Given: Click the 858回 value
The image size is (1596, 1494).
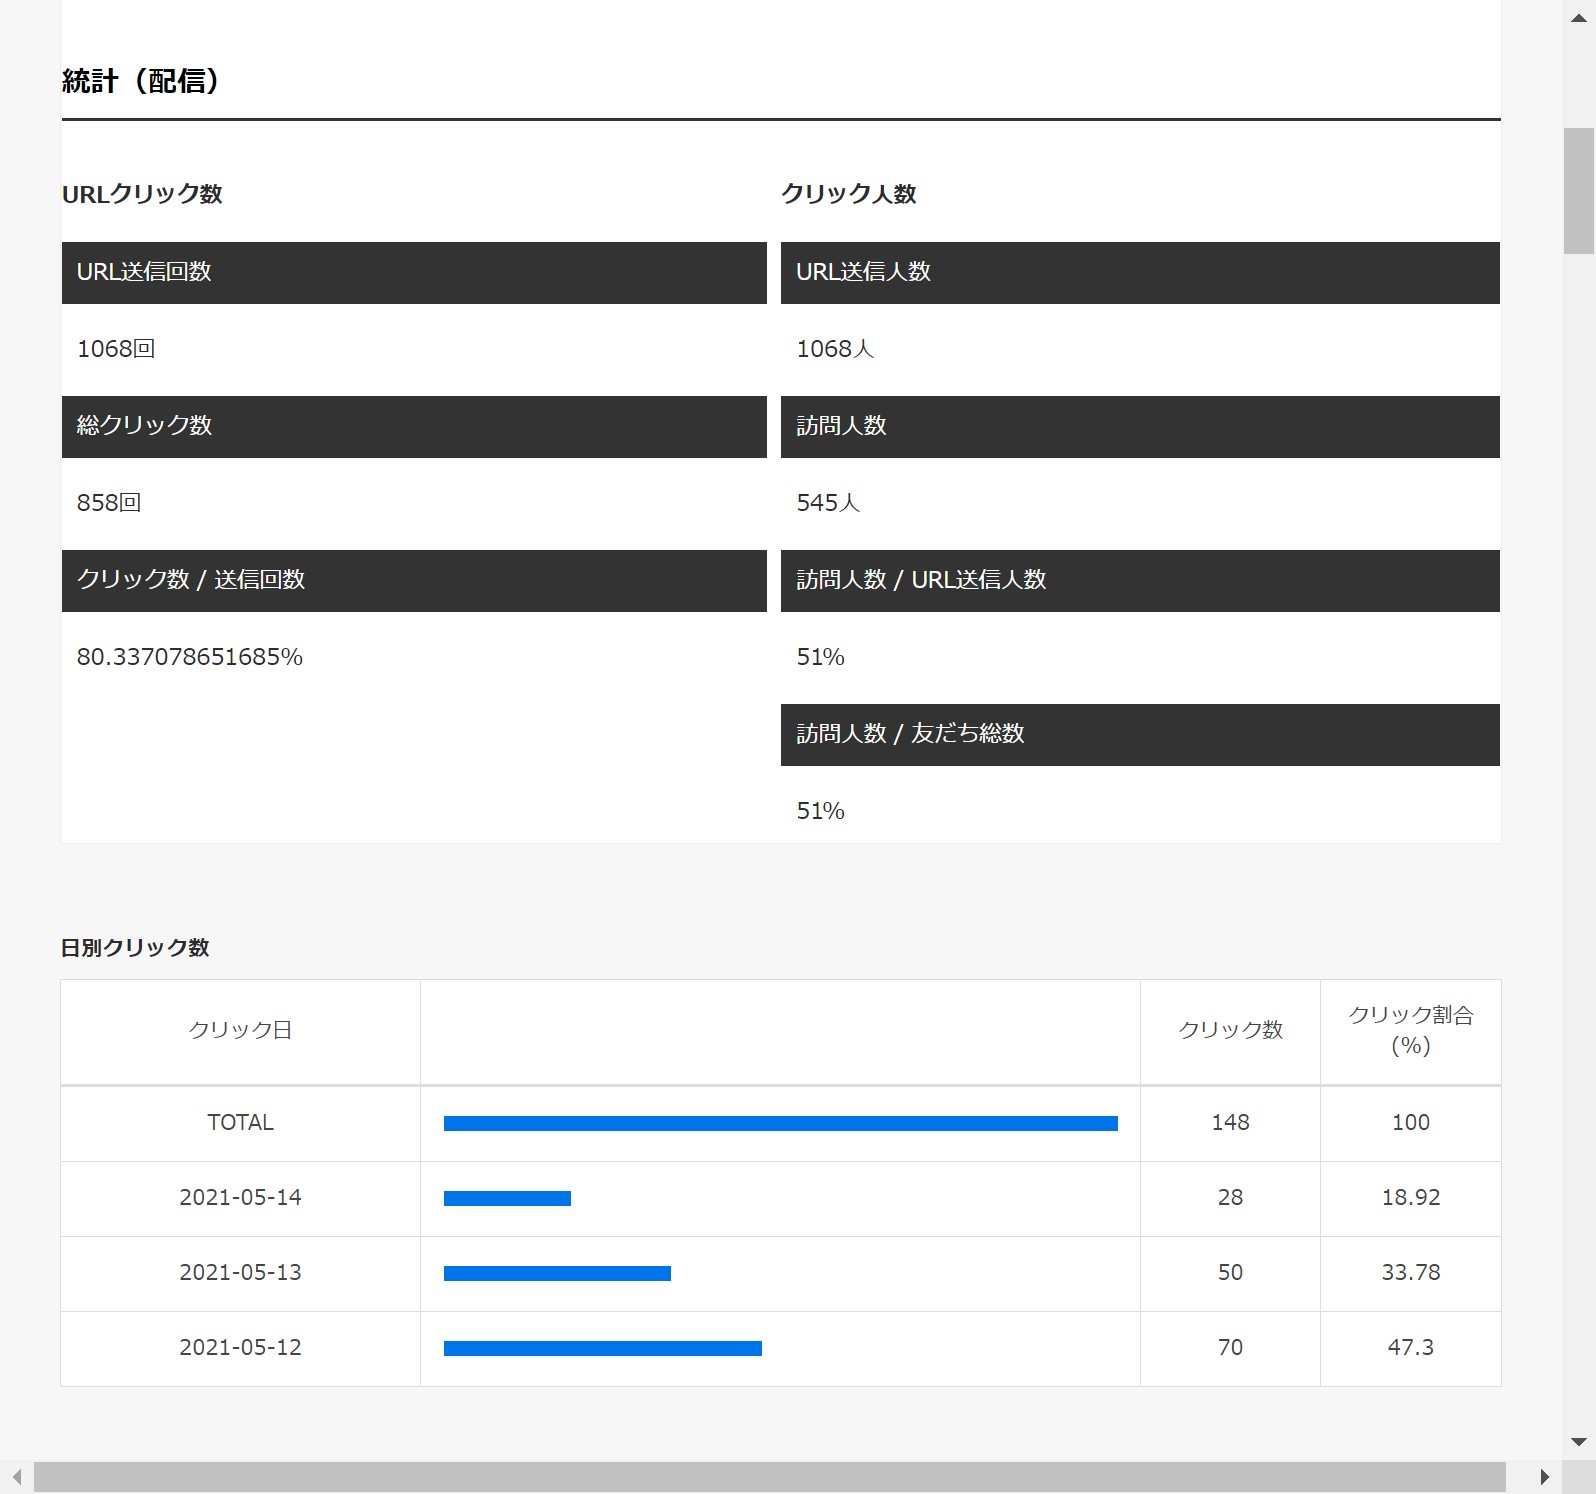Looking at the screenshot, I should (109, 503).
